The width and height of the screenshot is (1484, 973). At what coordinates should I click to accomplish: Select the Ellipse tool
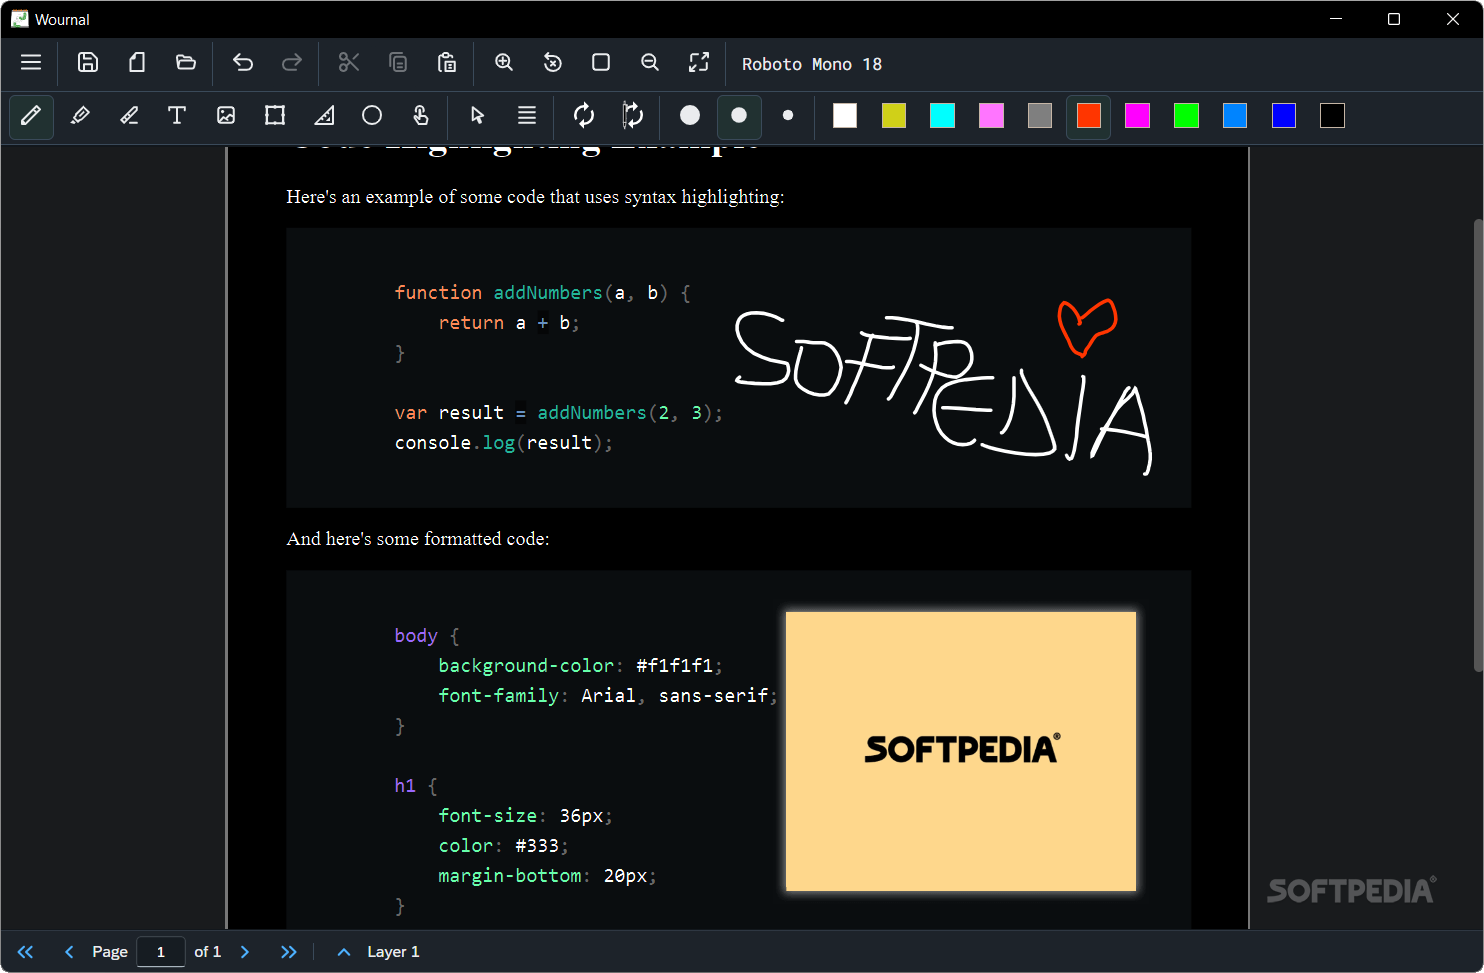pyautogui.click(x=372, y=116)
